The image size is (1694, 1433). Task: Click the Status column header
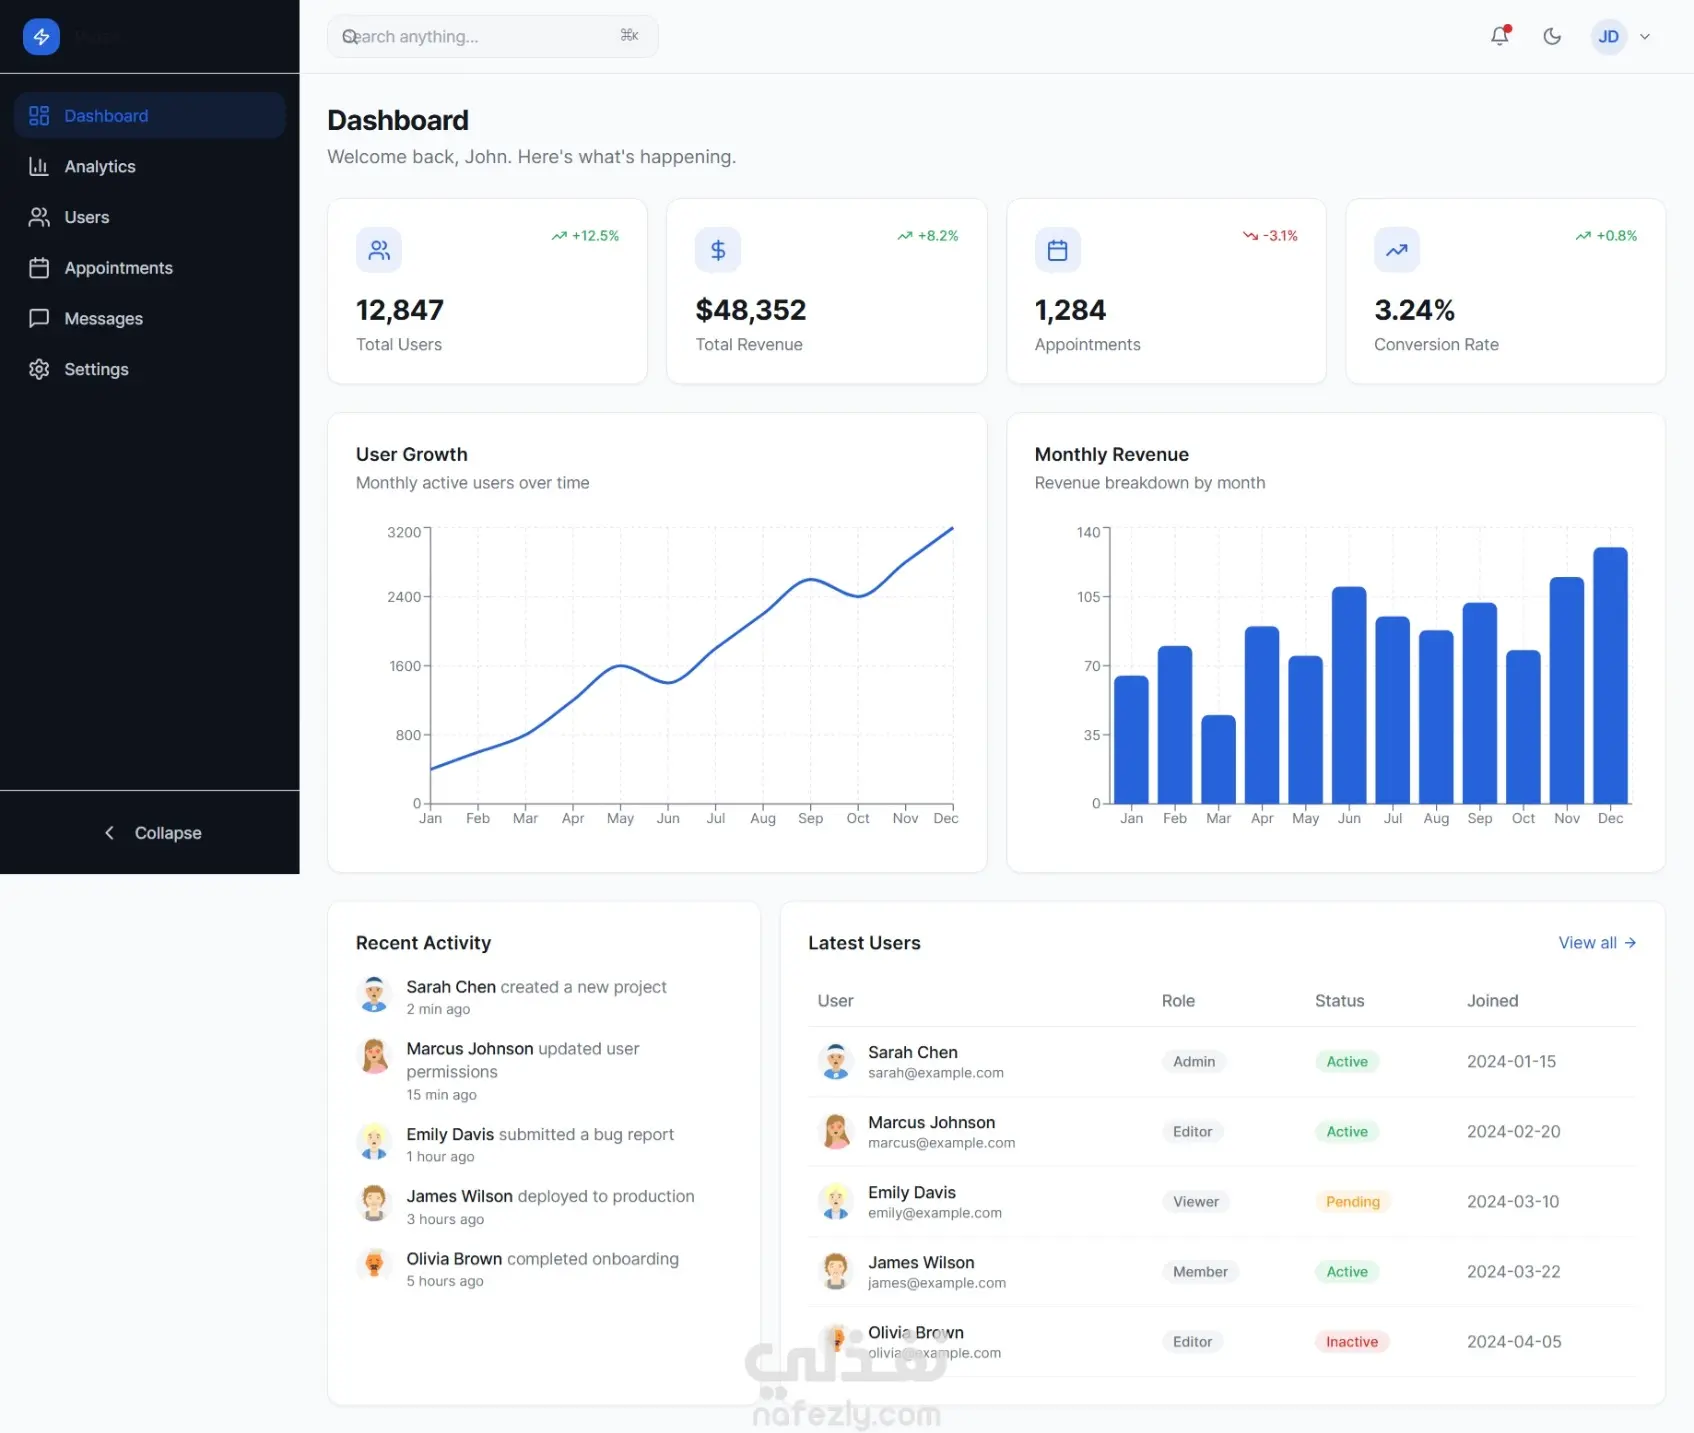coord(1339,1001)
